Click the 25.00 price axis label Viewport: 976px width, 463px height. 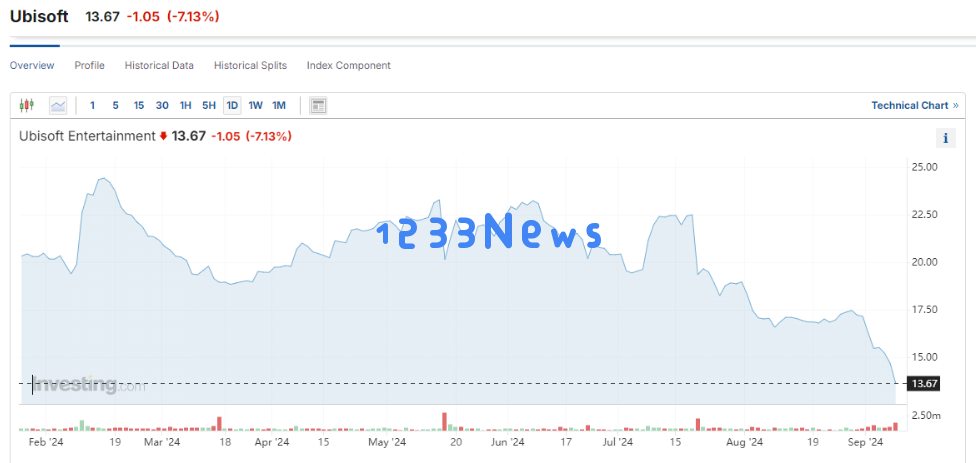tap(924, 167)
